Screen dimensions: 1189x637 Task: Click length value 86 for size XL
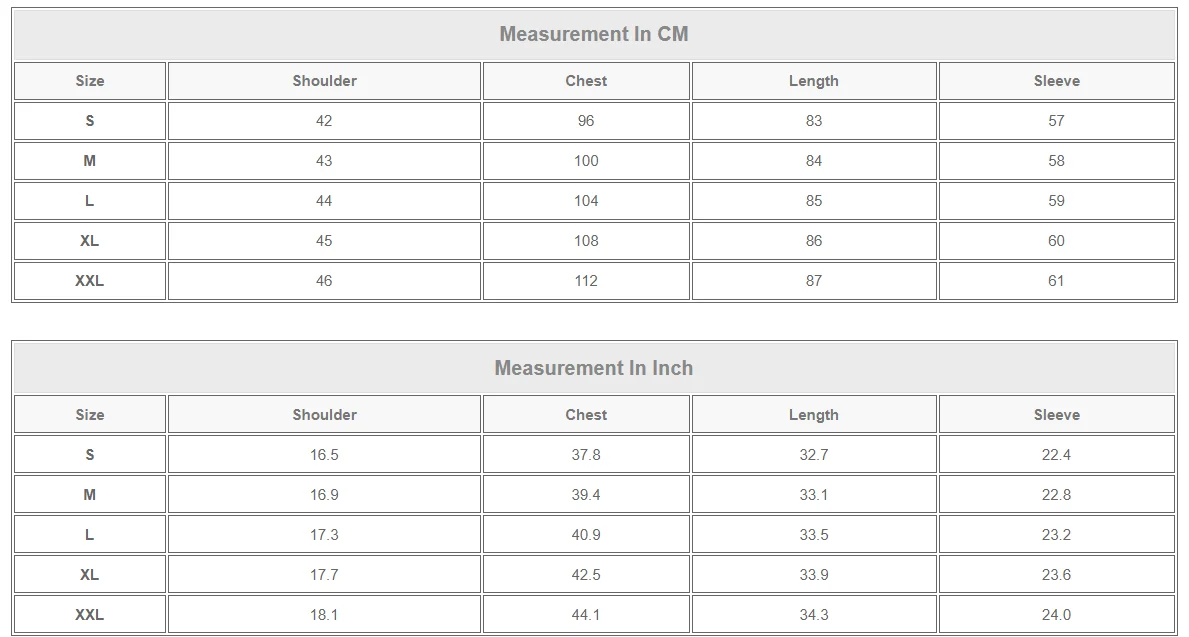(814, 241)
